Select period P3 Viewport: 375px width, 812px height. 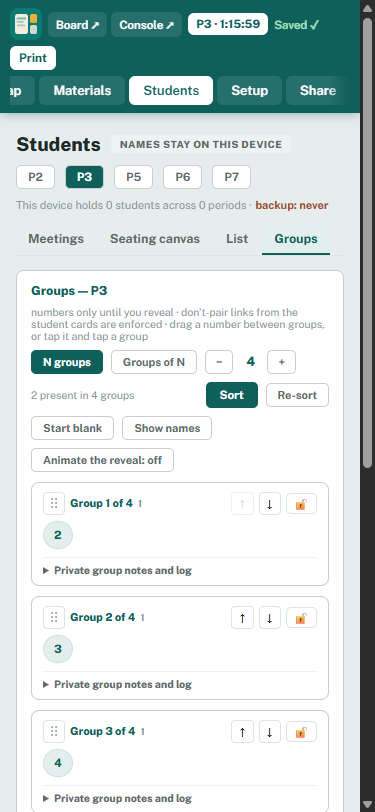[84, 177]
